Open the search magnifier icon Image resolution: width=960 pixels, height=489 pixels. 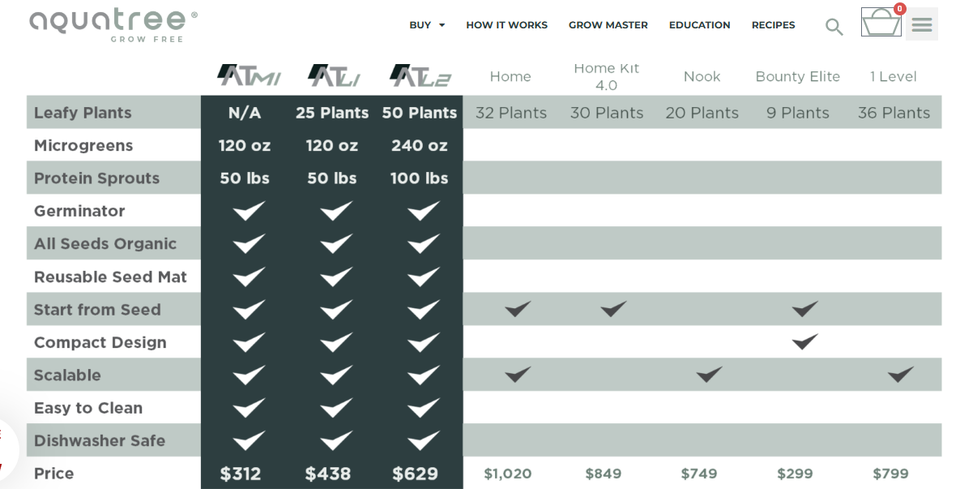[x=834, y=26]
